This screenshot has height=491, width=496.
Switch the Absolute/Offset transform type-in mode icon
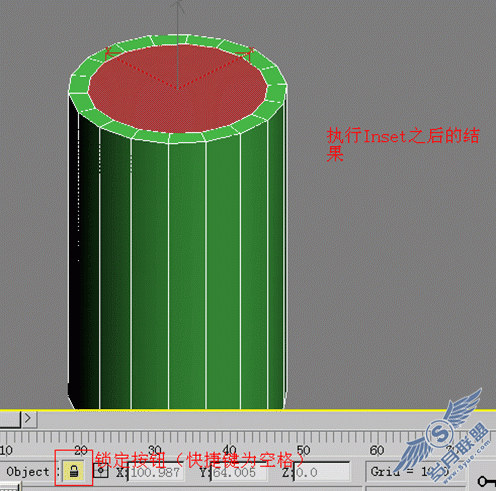click(x=101, y=471)
